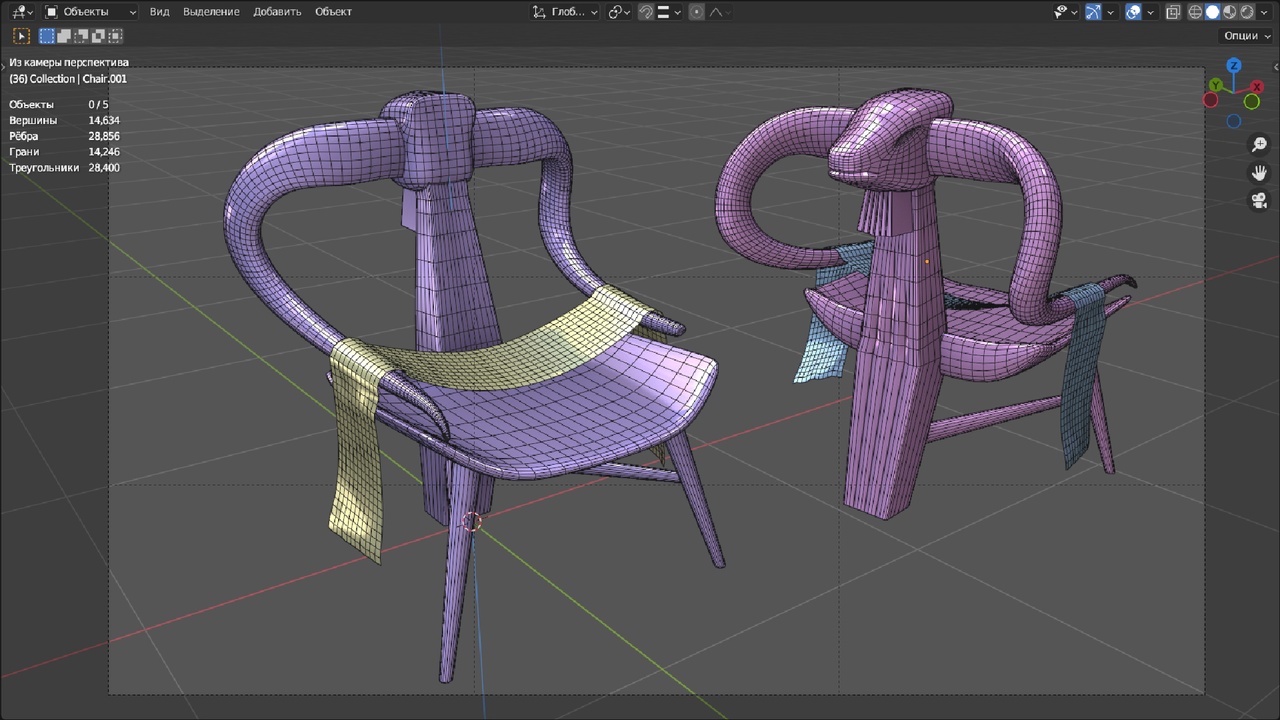Choose the intersect selection mode

115,36
